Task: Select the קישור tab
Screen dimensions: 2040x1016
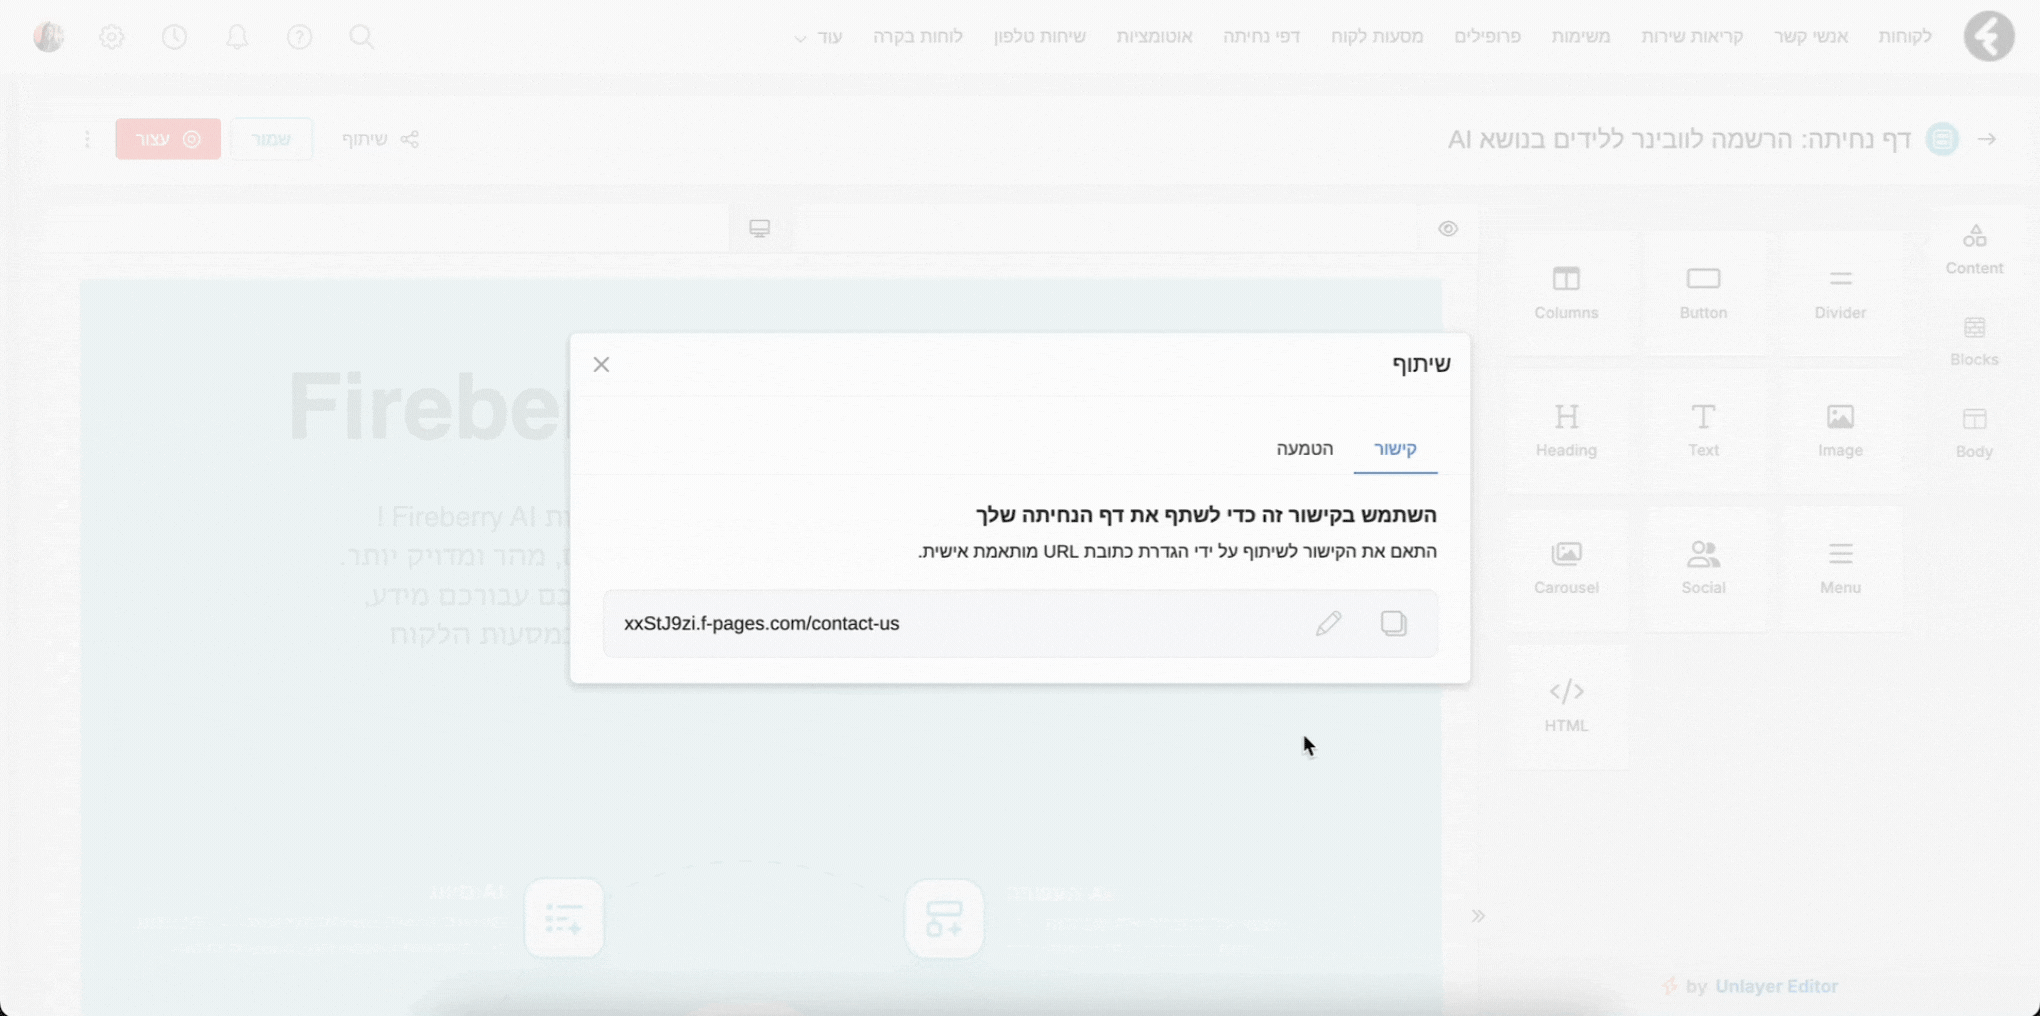Action: (1395, 449)
